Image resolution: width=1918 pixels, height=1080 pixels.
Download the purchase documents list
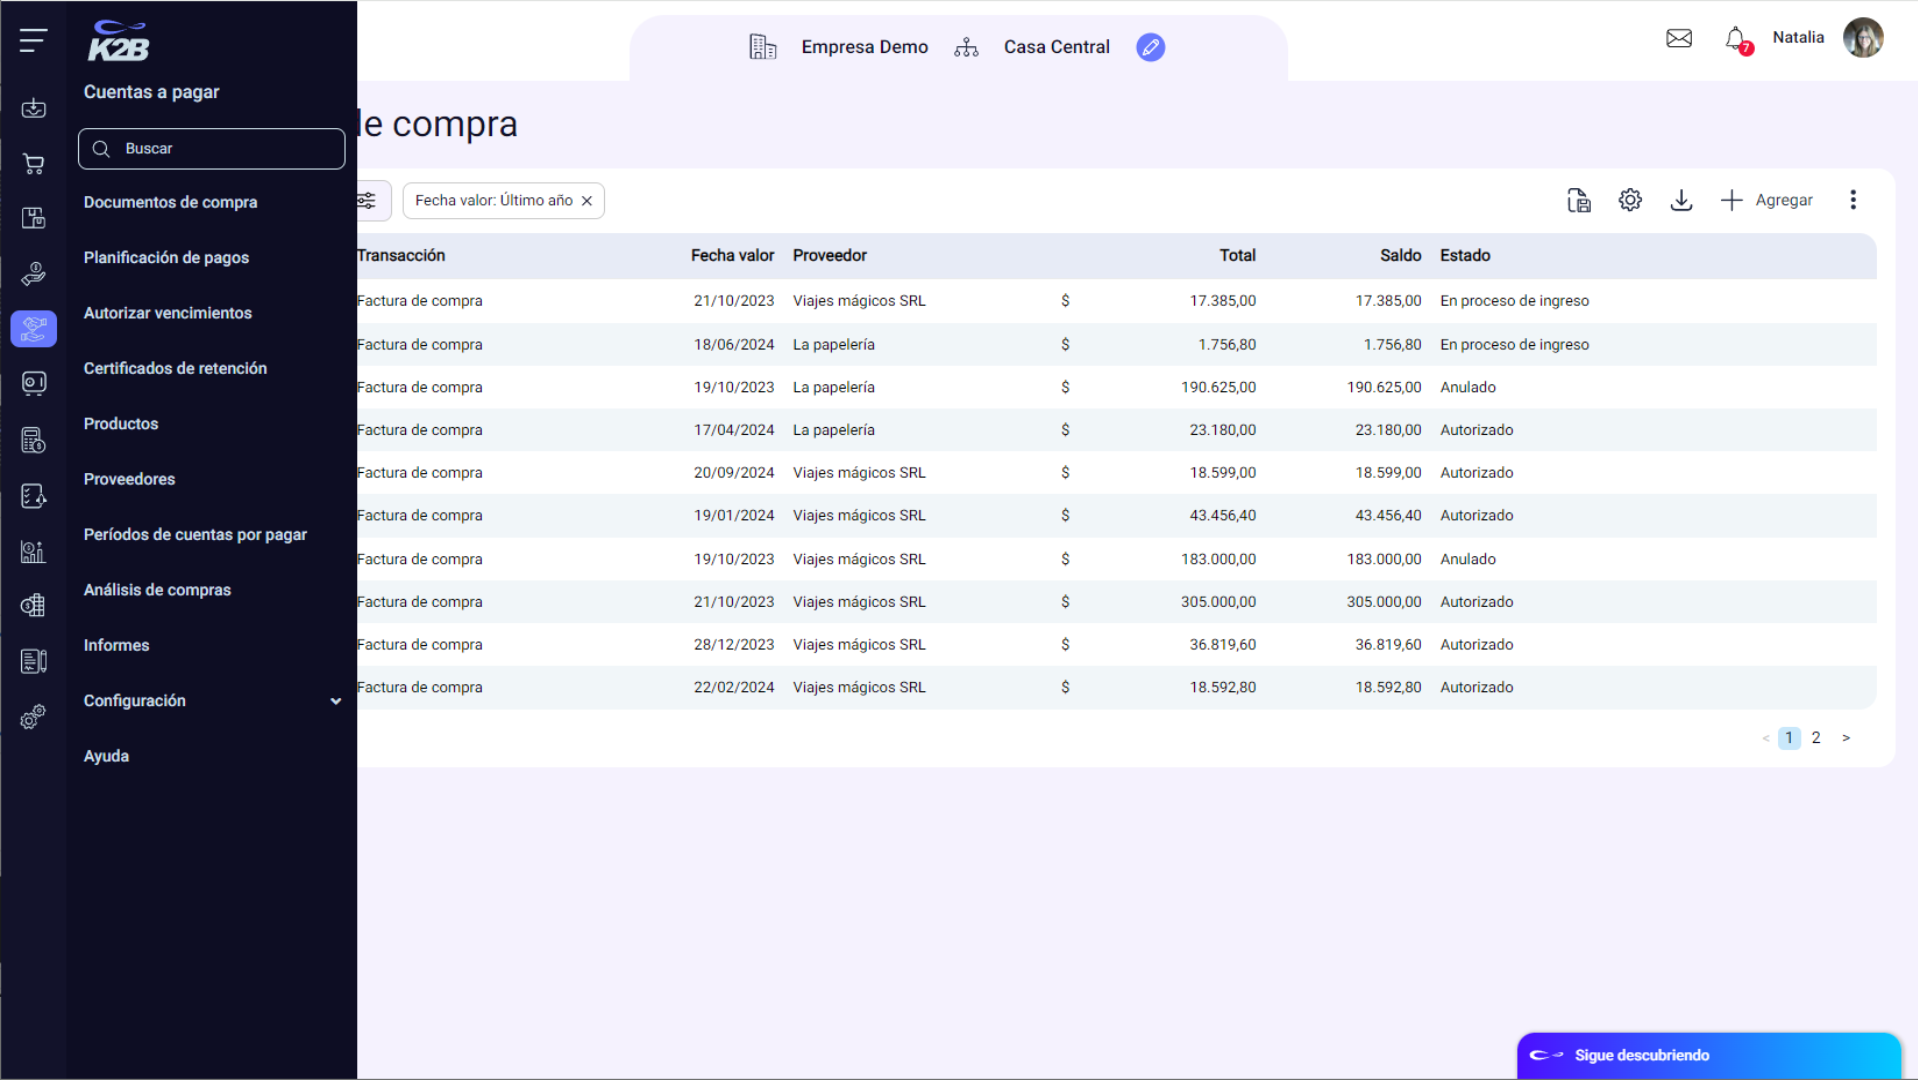point(1681,200)
